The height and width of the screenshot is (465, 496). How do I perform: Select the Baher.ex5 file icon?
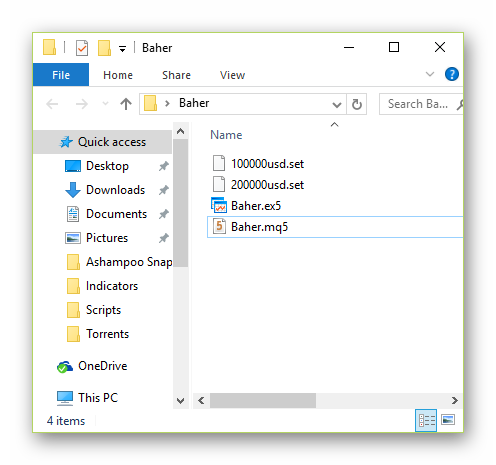tap(219, 205)
